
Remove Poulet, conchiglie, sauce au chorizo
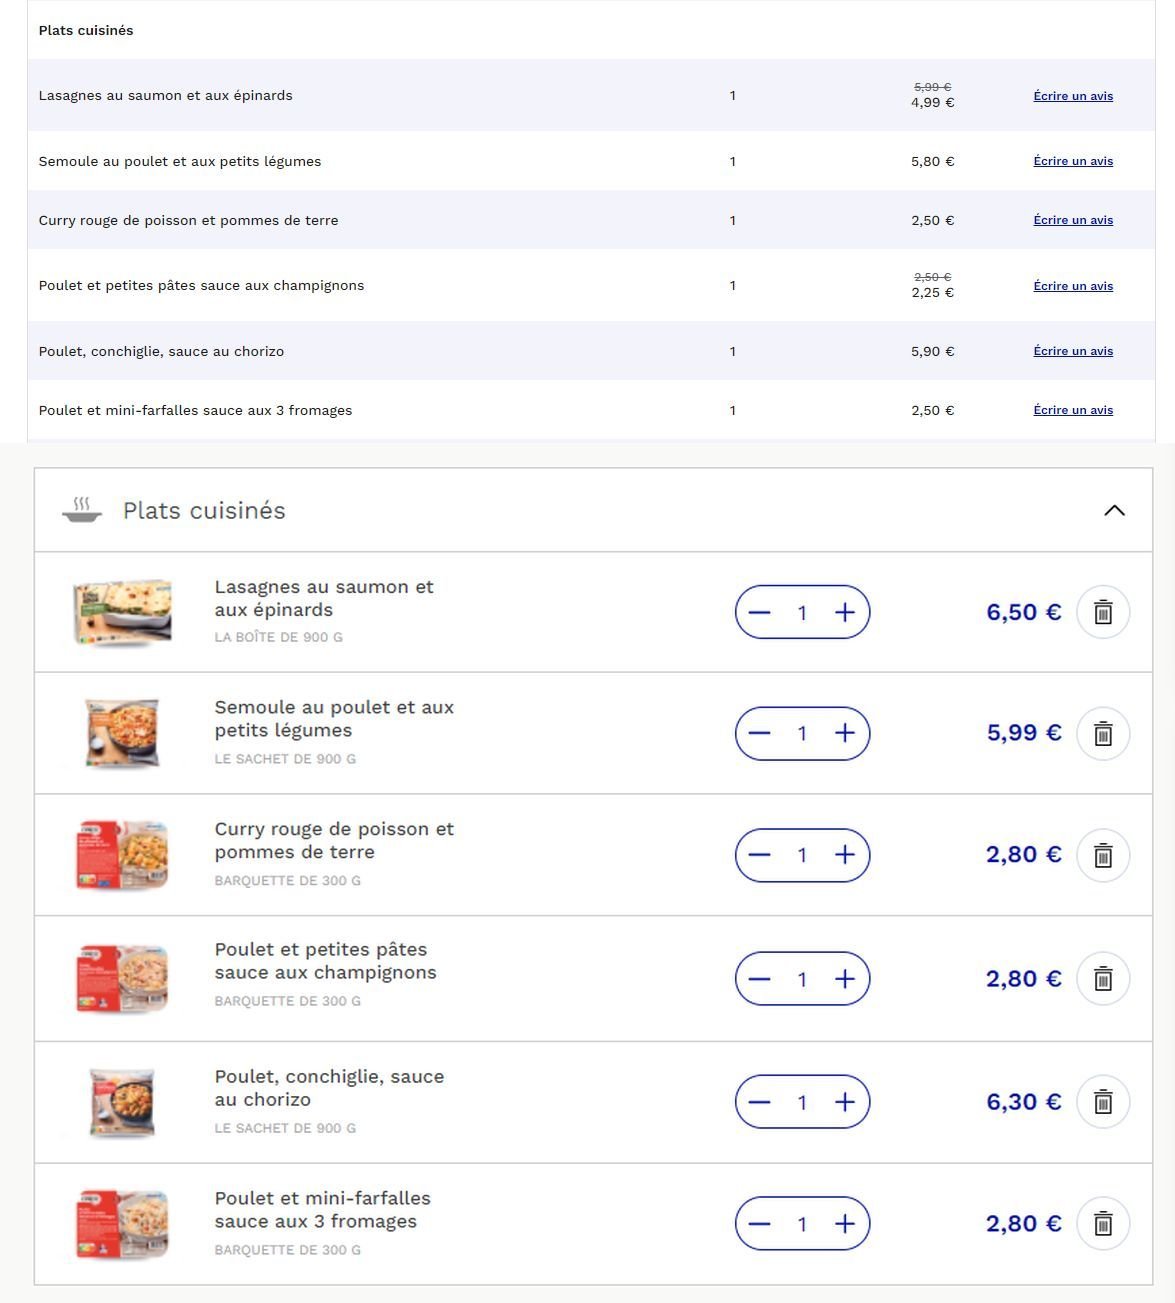(x=1103, y=1102)
